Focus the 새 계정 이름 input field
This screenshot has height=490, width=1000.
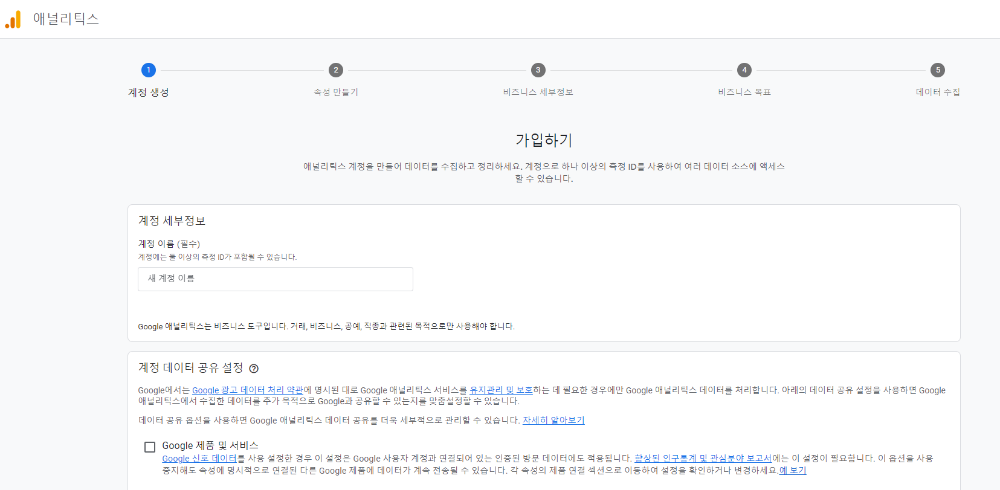click(x=276, y=279)
